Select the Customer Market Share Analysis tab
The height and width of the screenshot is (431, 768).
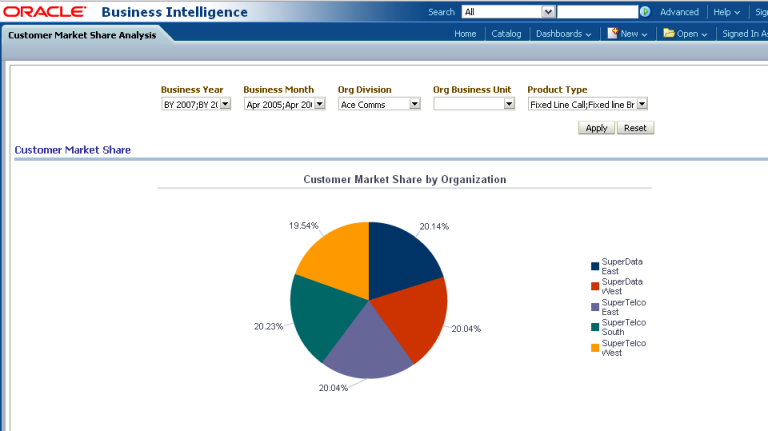coord(82,35)
